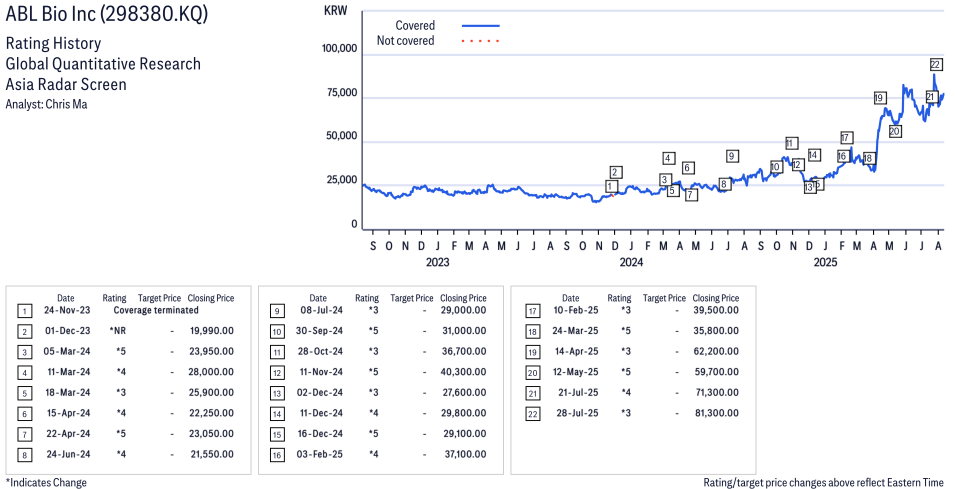The height and width of the screenshot is (489, 955).
Task: Select the Coverage terminated entry
Action: [x=156, y=310]
